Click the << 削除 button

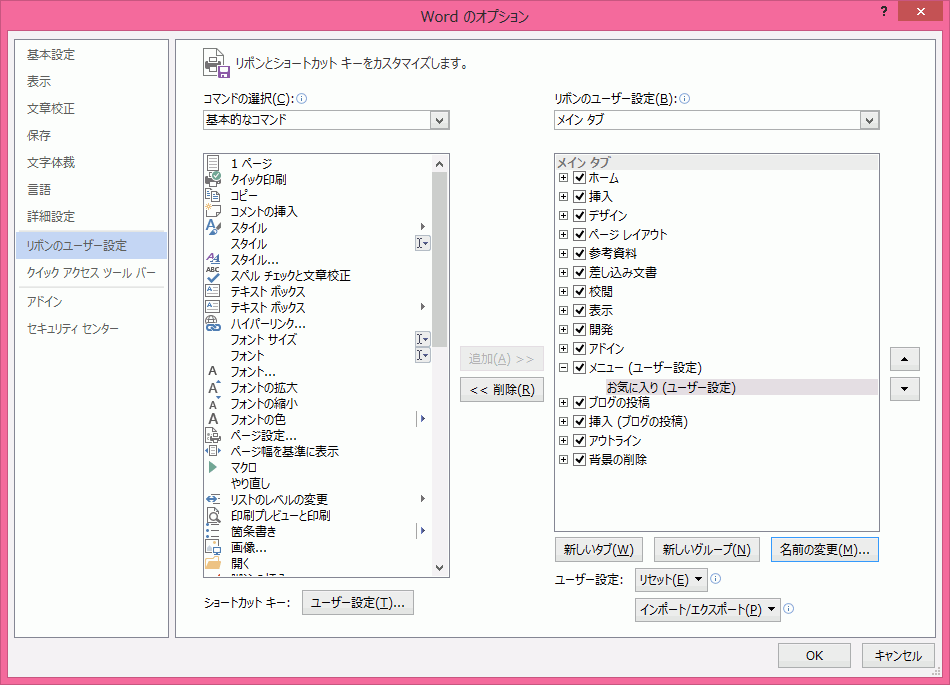coord(502,389)
